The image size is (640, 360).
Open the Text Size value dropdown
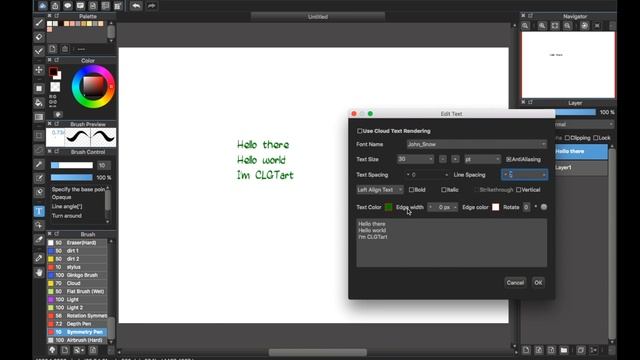point(415,159)
